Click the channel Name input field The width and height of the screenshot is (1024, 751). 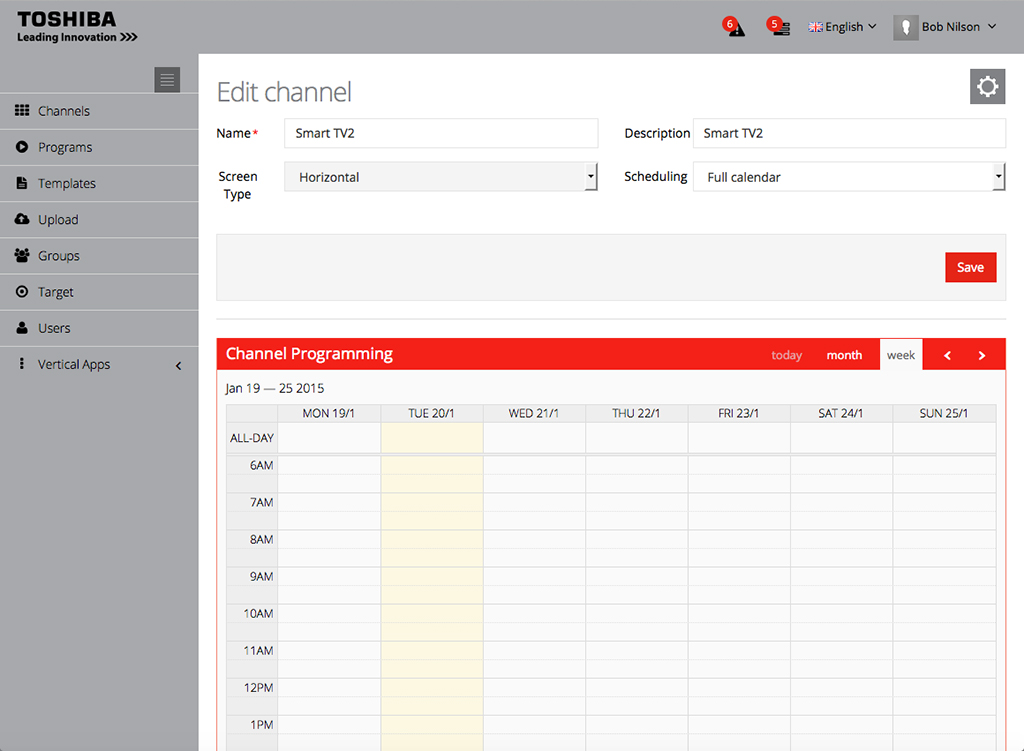440,133
